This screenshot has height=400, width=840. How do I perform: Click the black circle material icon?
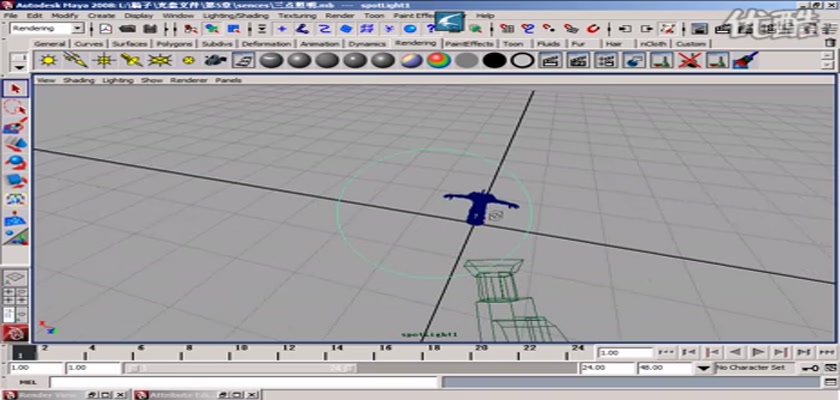pyautogui.click(x=494, y=60)
